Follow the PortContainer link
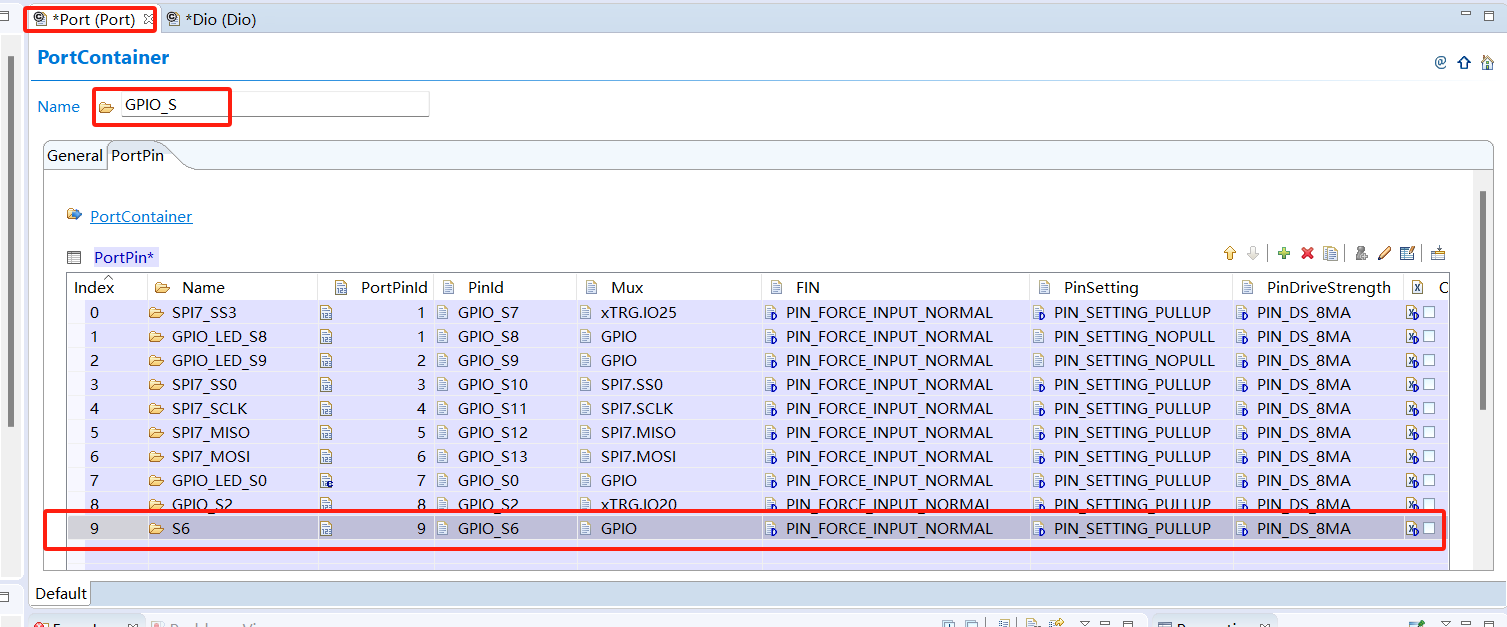The height and width of the screenshot is (627, 1507). pos(141,216)
